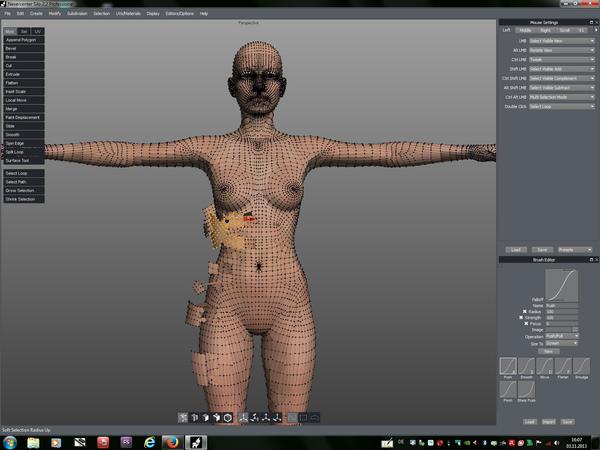Click Save in Mouse Settings panel
600x450 pixels.
[542, 249]
